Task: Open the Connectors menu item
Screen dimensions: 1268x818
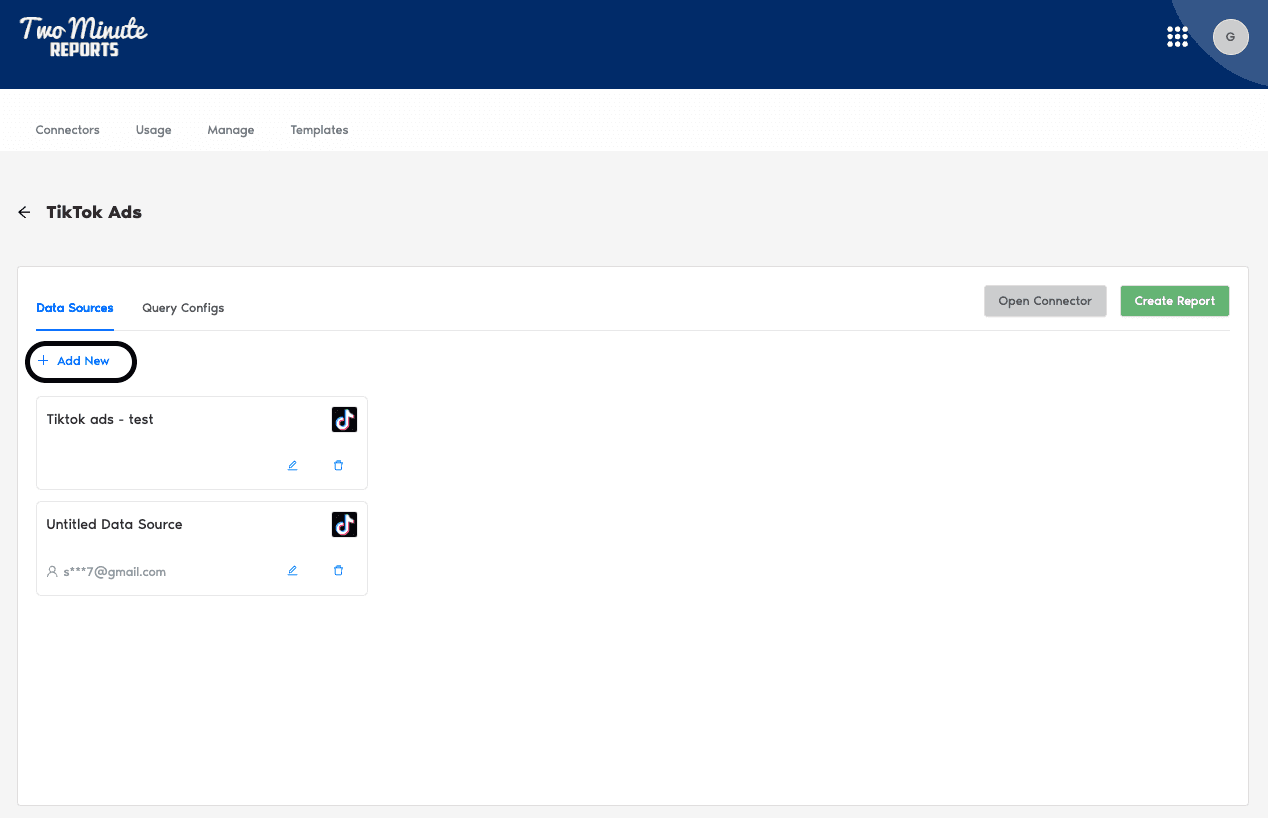Action: 67,130
